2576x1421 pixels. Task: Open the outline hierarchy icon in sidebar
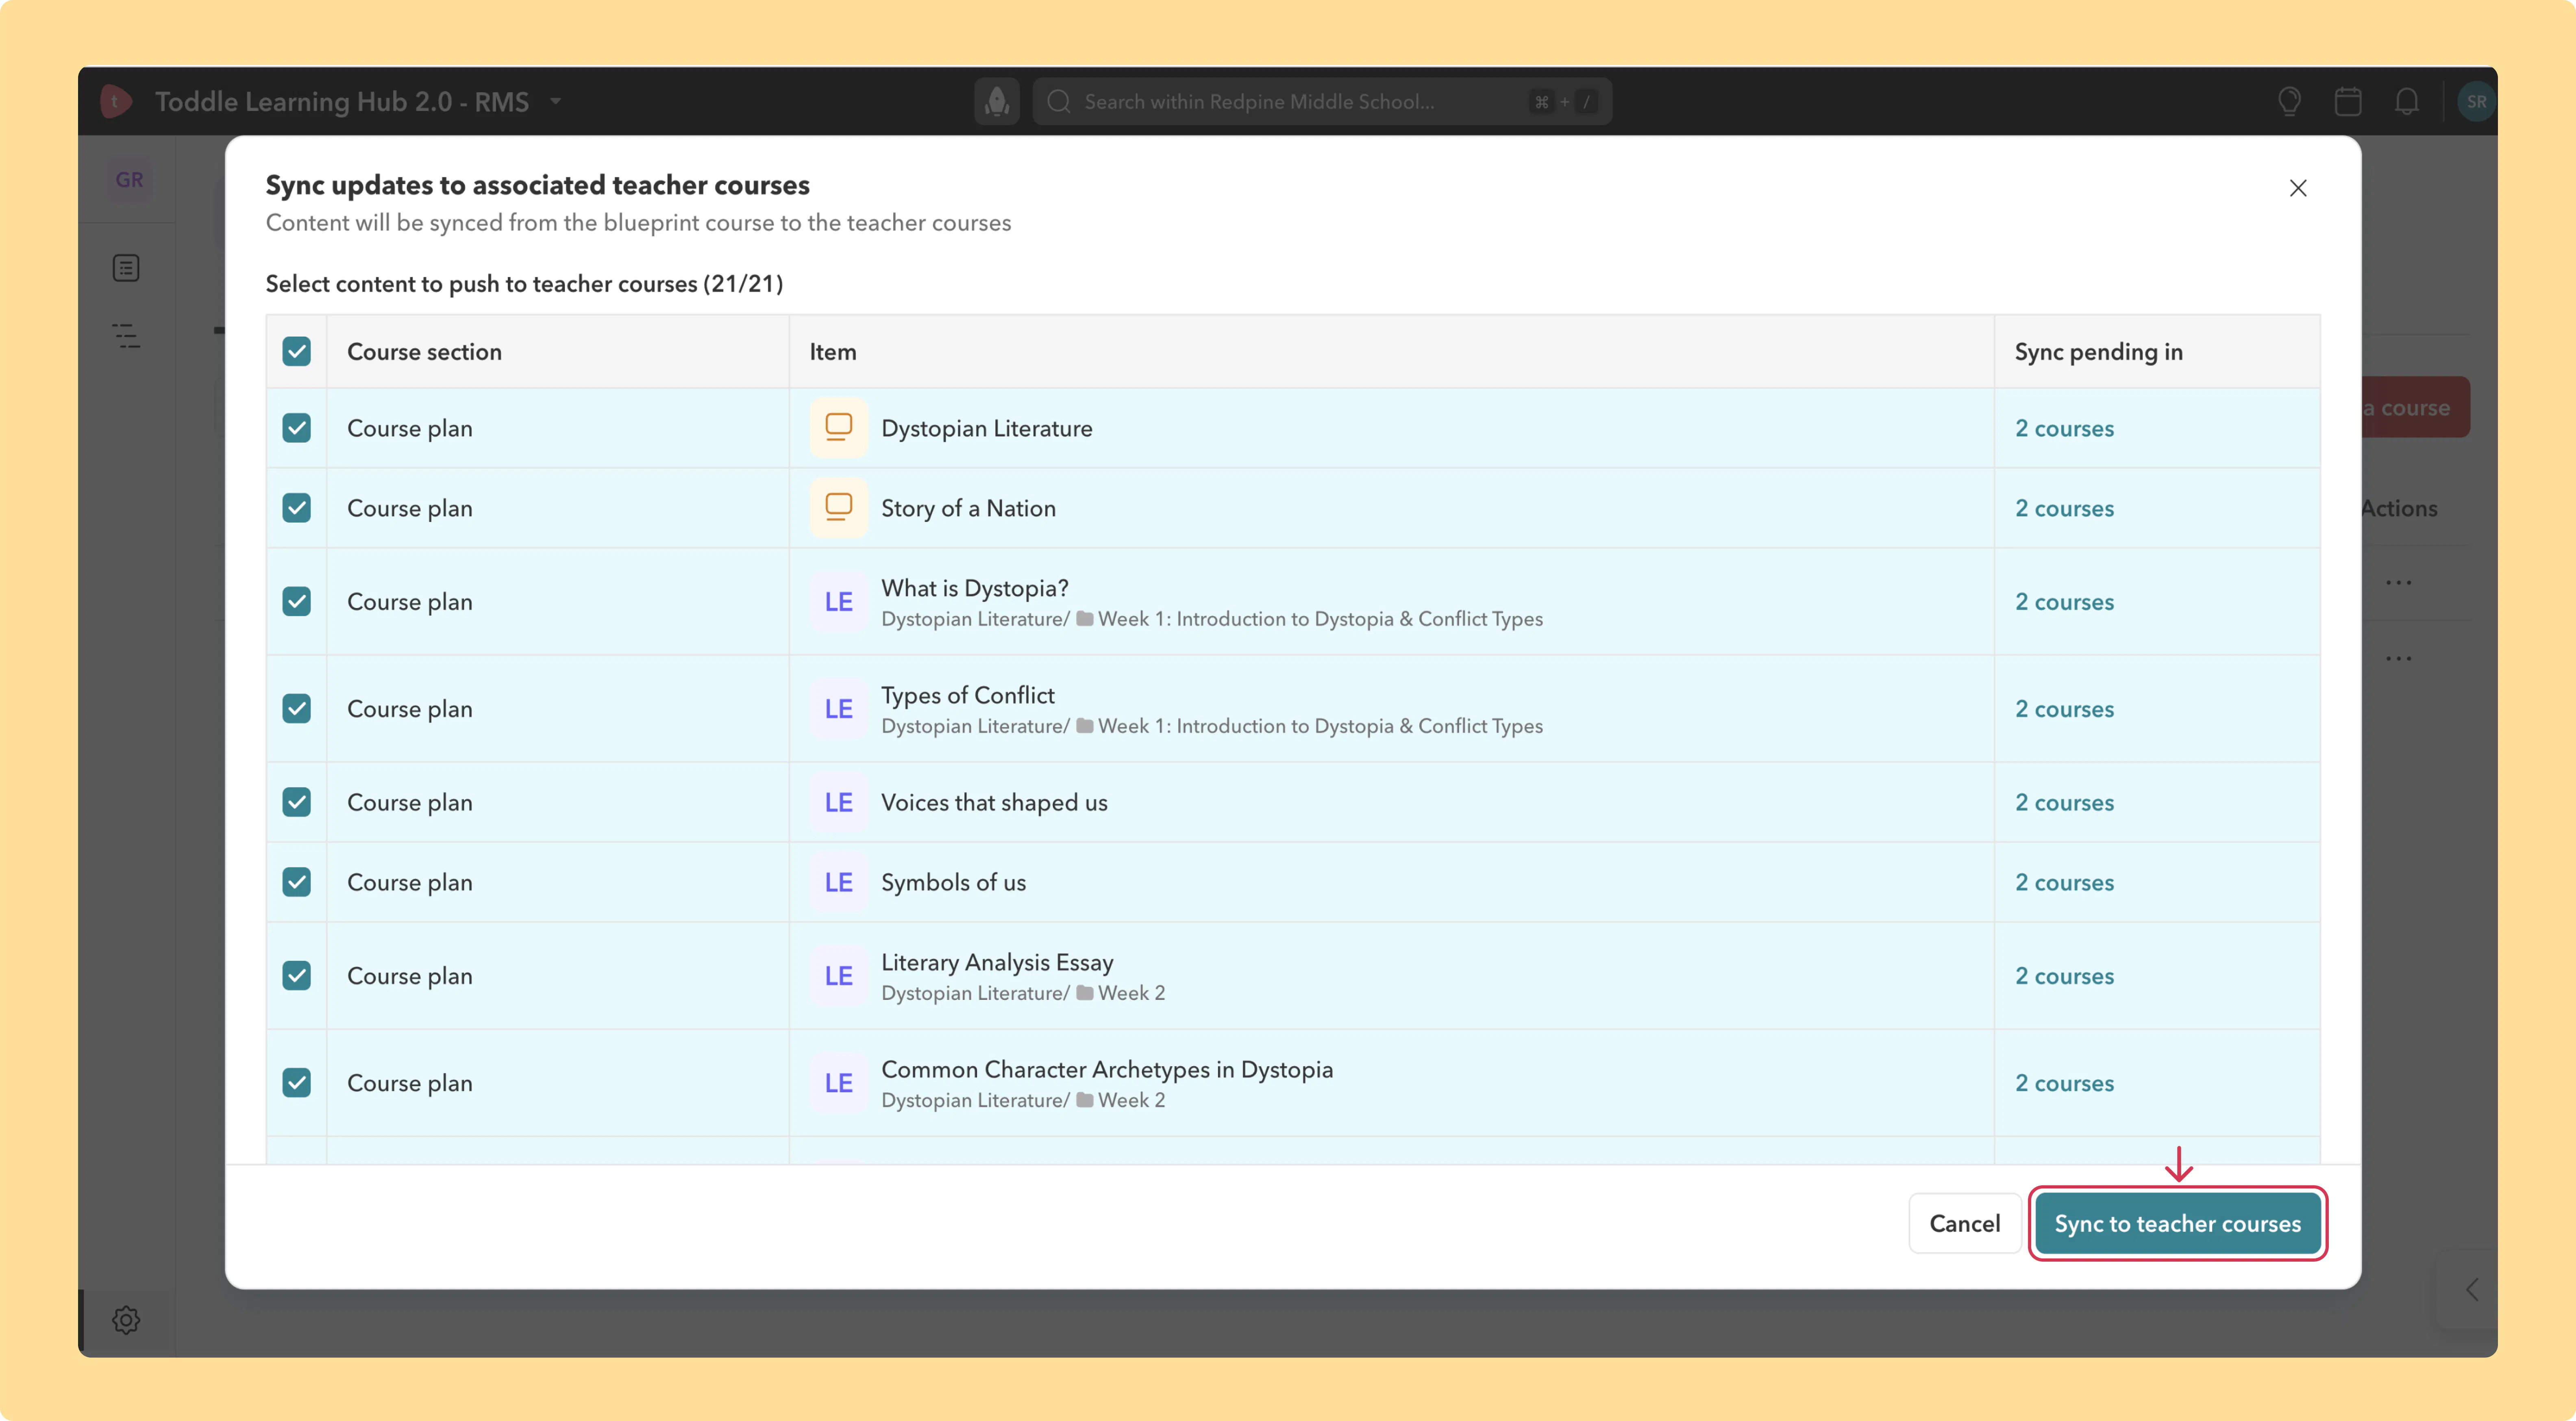pos(126,336)
